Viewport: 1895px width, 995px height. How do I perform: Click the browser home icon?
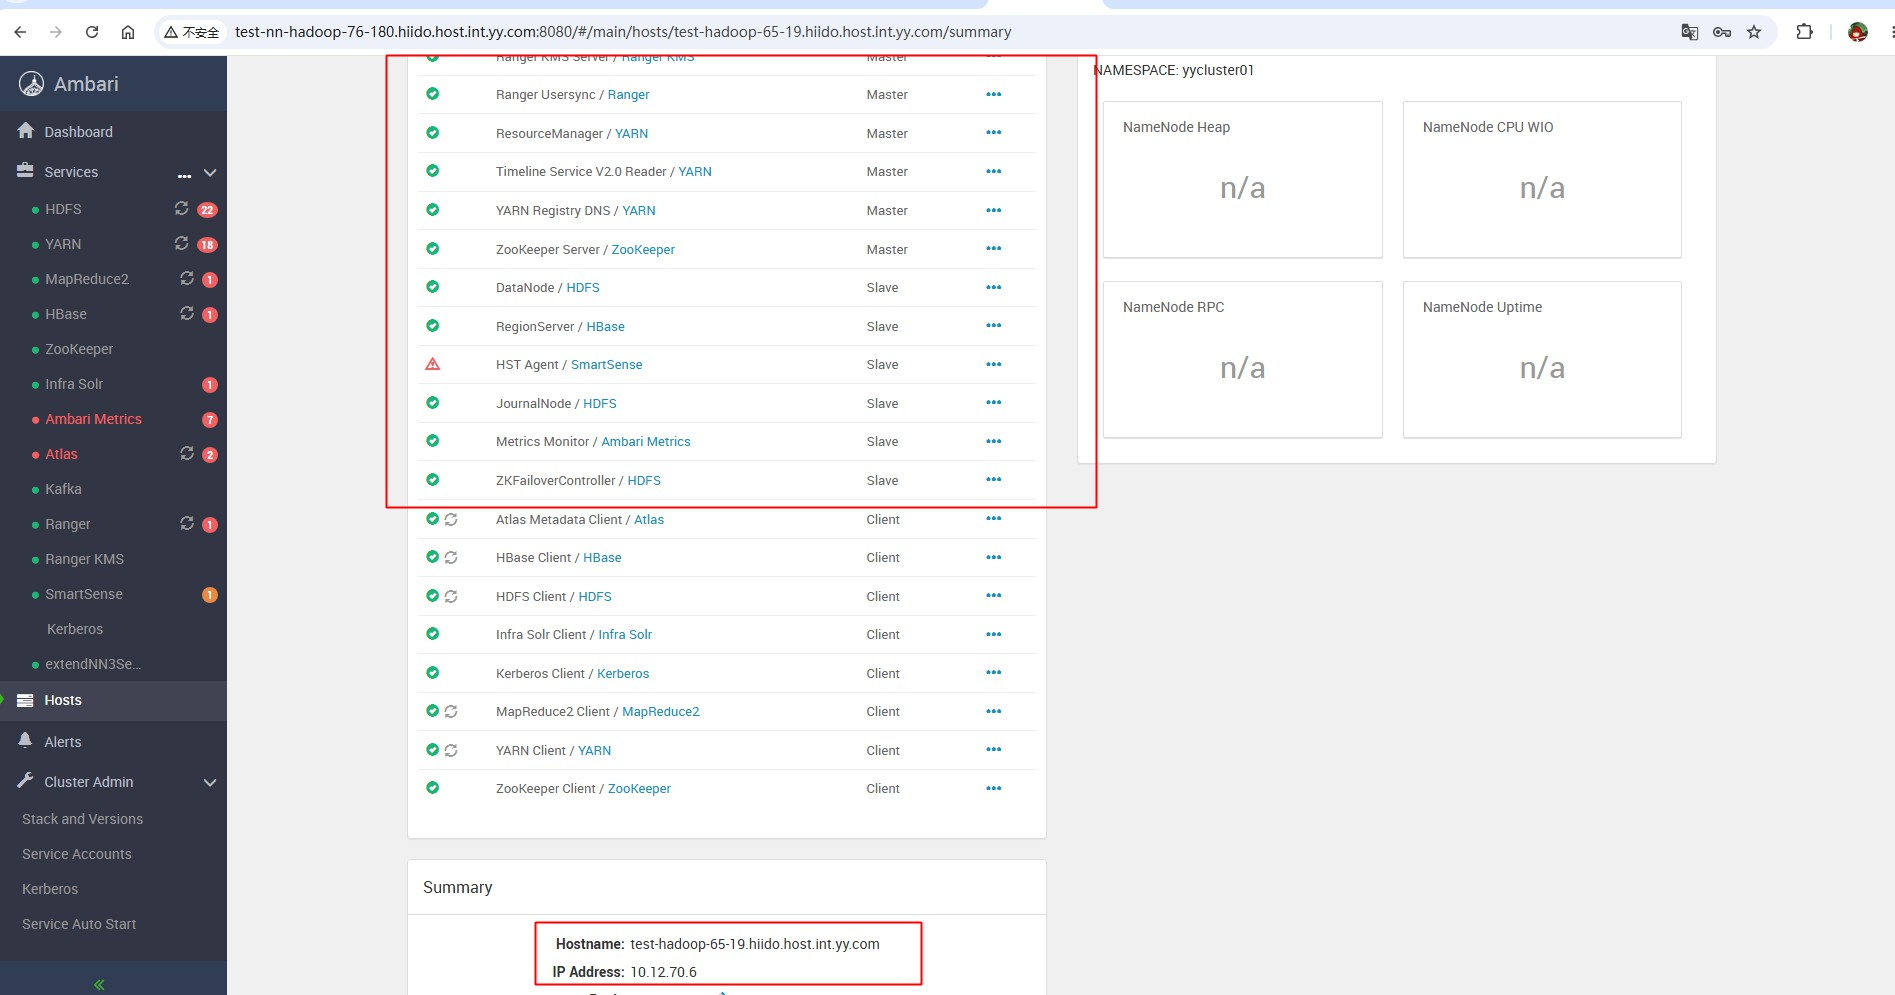click(x=128, y=32)
